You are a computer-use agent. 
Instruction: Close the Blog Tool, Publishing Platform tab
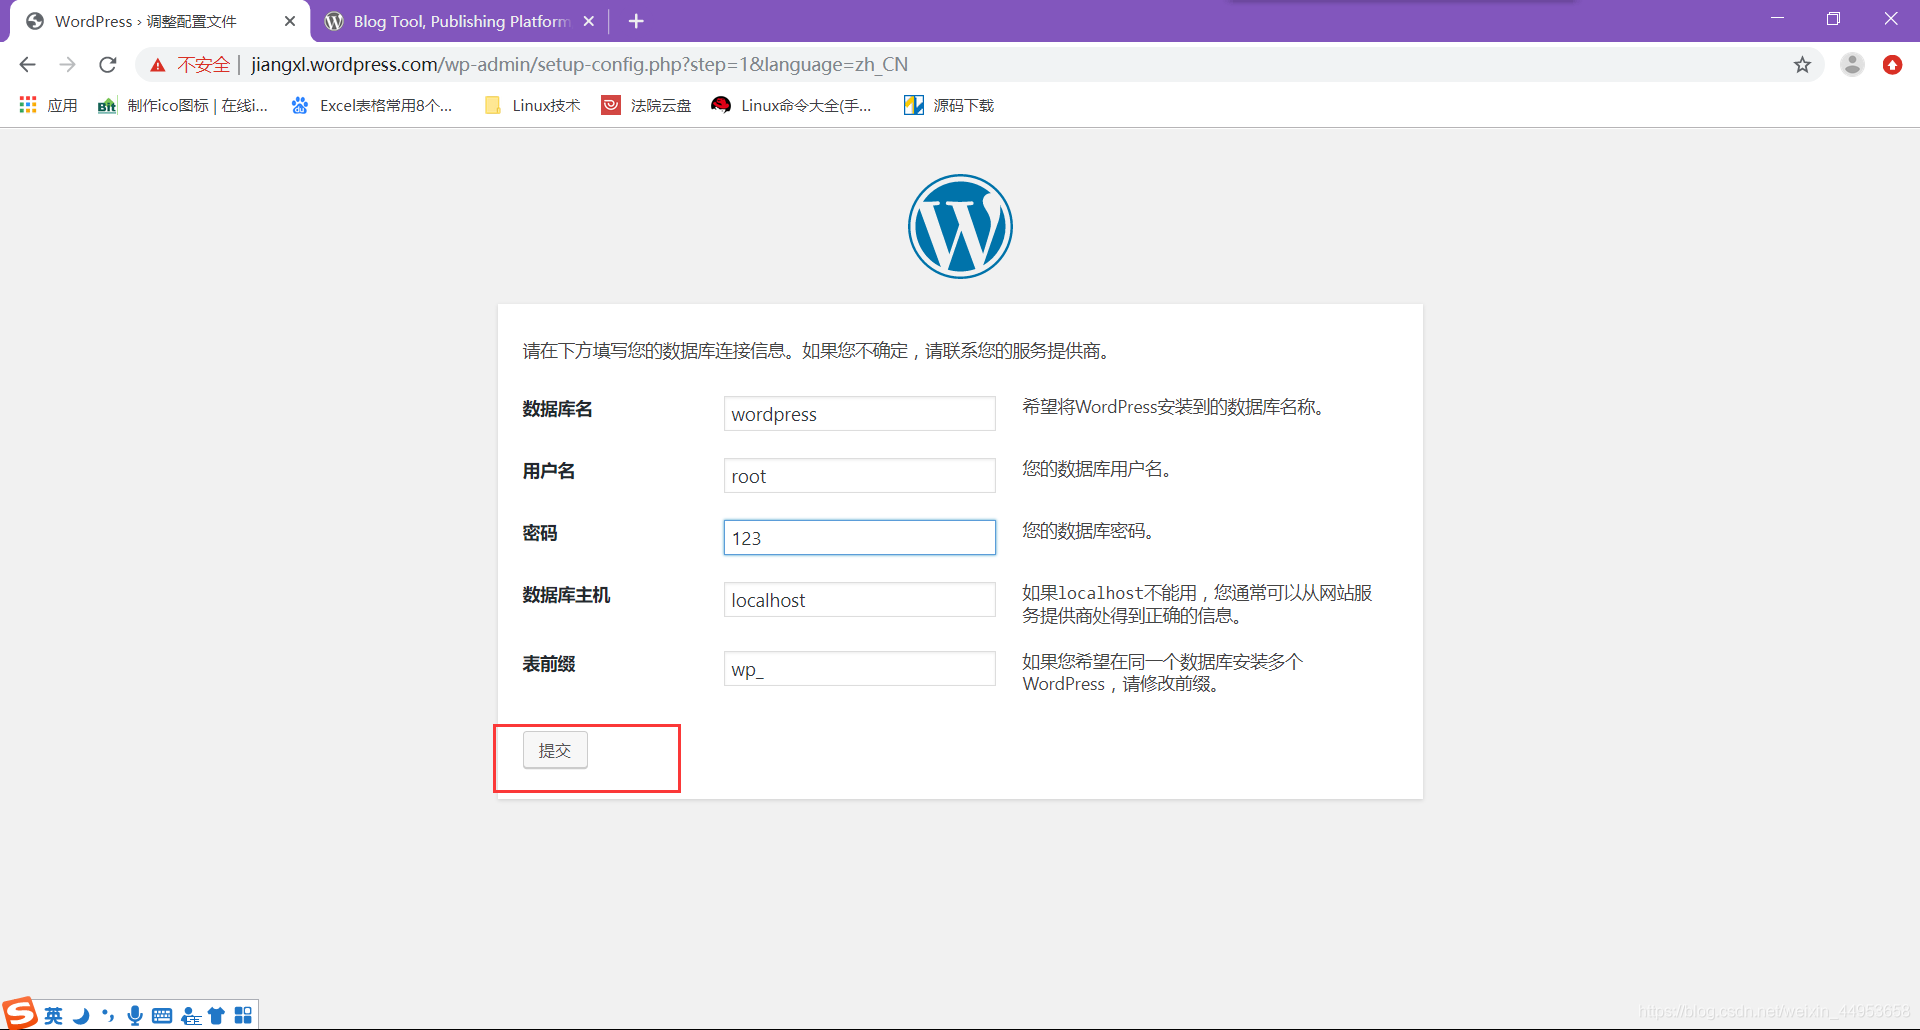589,21
